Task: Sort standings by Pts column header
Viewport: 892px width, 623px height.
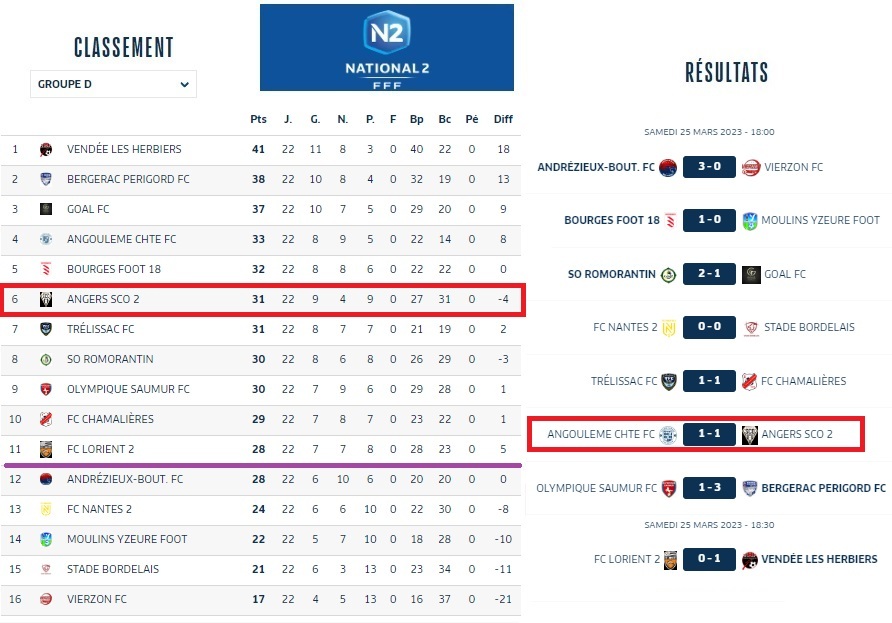Action: [258, 120]
